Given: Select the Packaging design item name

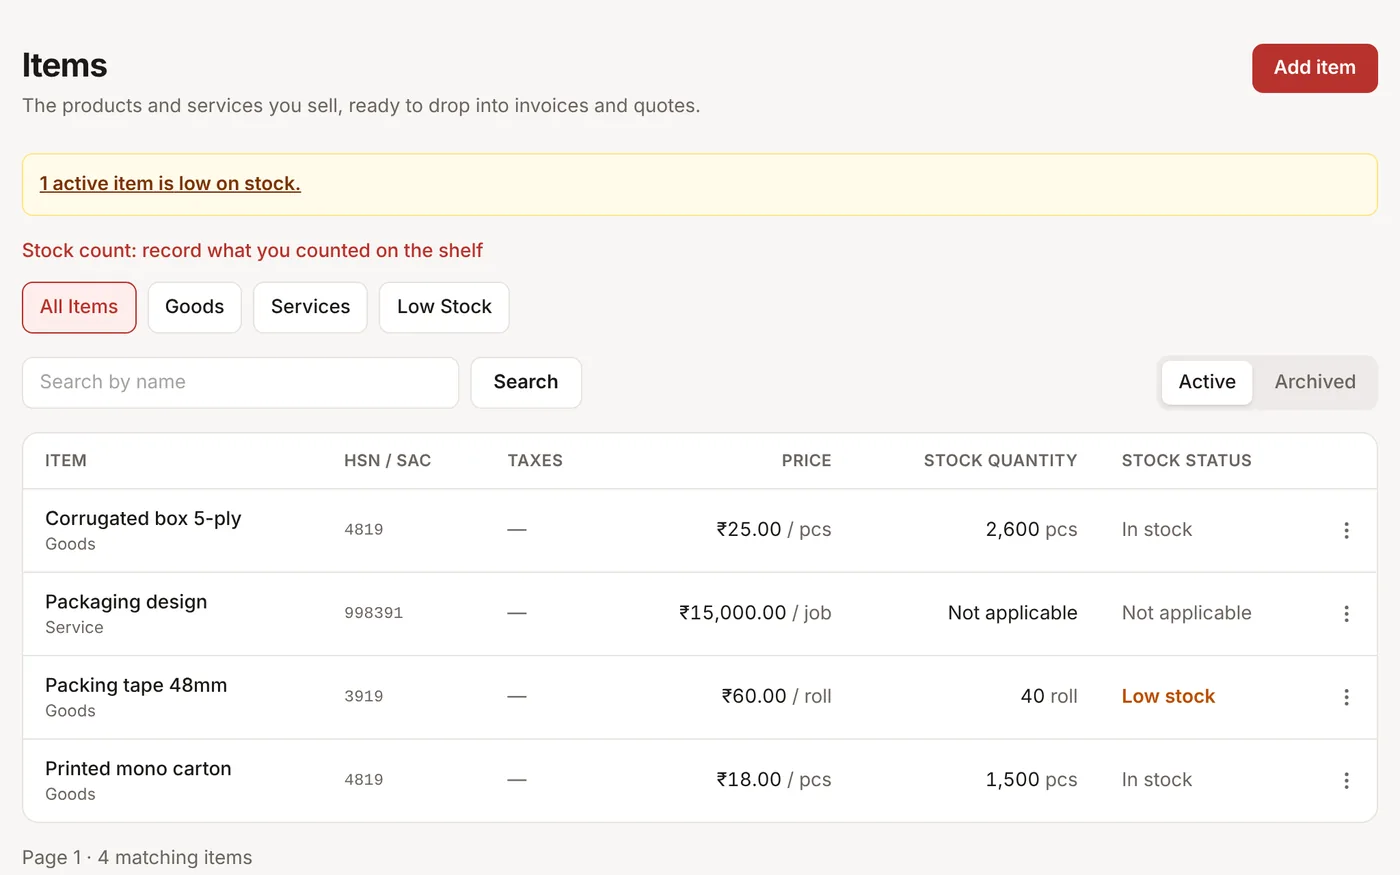Looking at the screenshot, I should tap(126, 602).
